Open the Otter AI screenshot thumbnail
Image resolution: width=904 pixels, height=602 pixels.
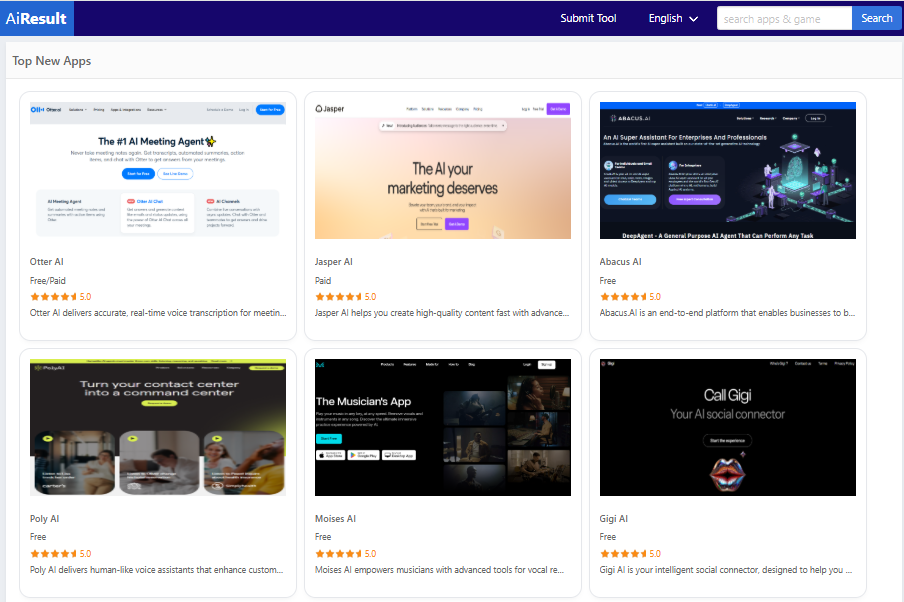tap(158, 171)
